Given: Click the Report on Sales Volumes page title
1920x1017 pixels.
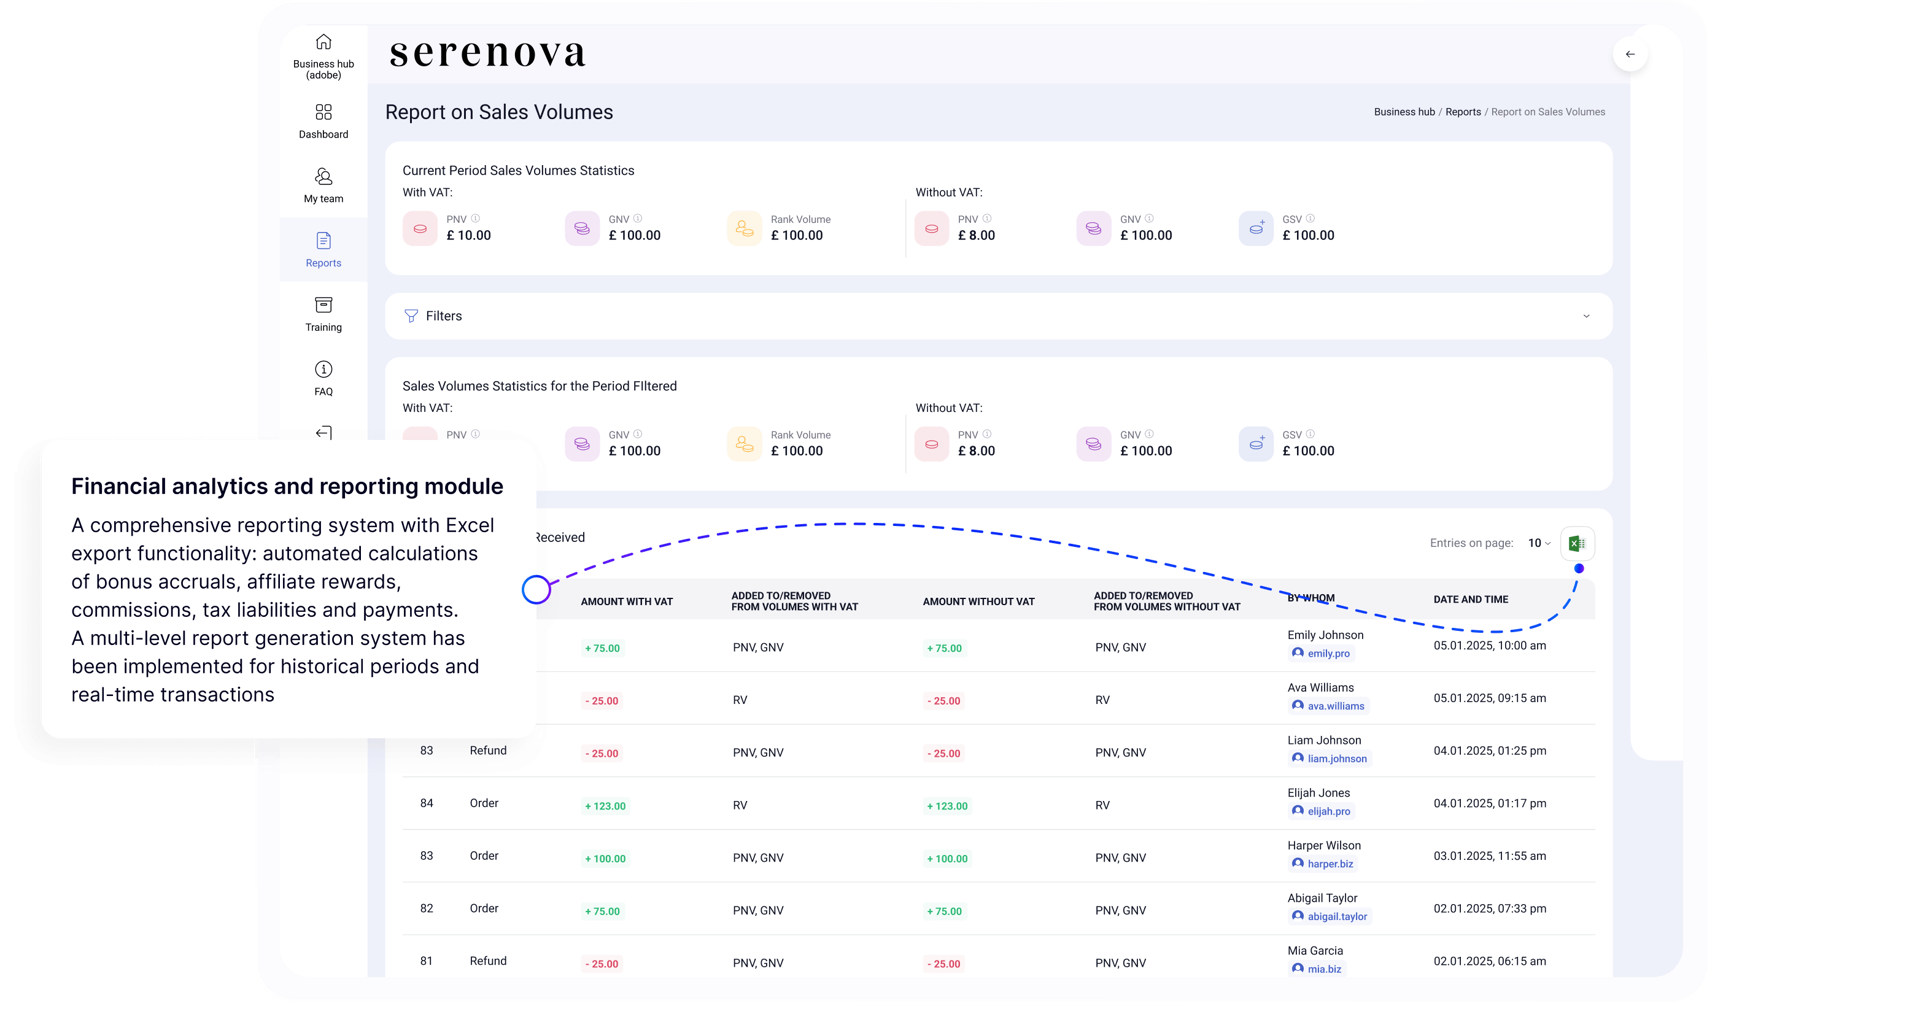Looking at the screenshot, I should point(499,112).
